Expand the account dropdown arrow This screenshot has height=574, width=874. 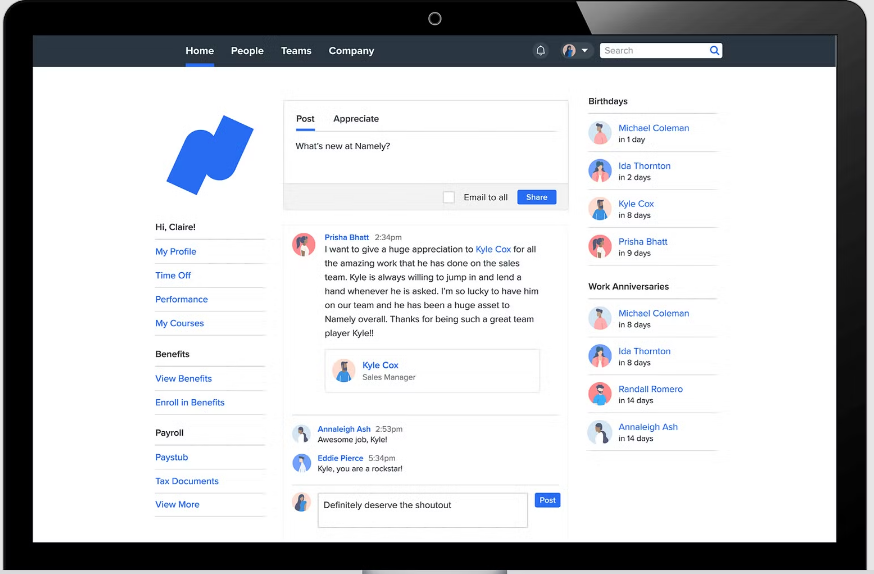click(585, 51)
